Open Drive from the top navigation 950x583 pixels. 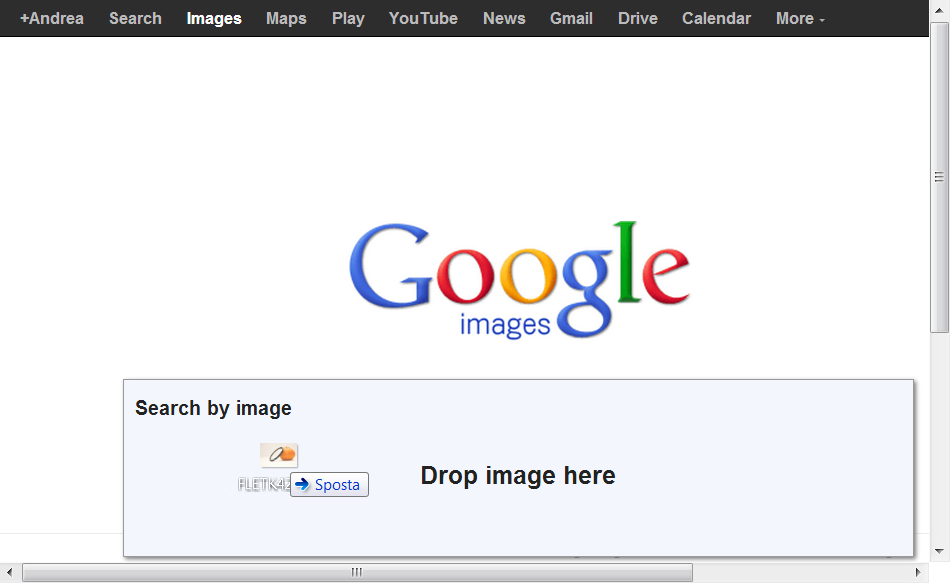[x=637, y=19]
